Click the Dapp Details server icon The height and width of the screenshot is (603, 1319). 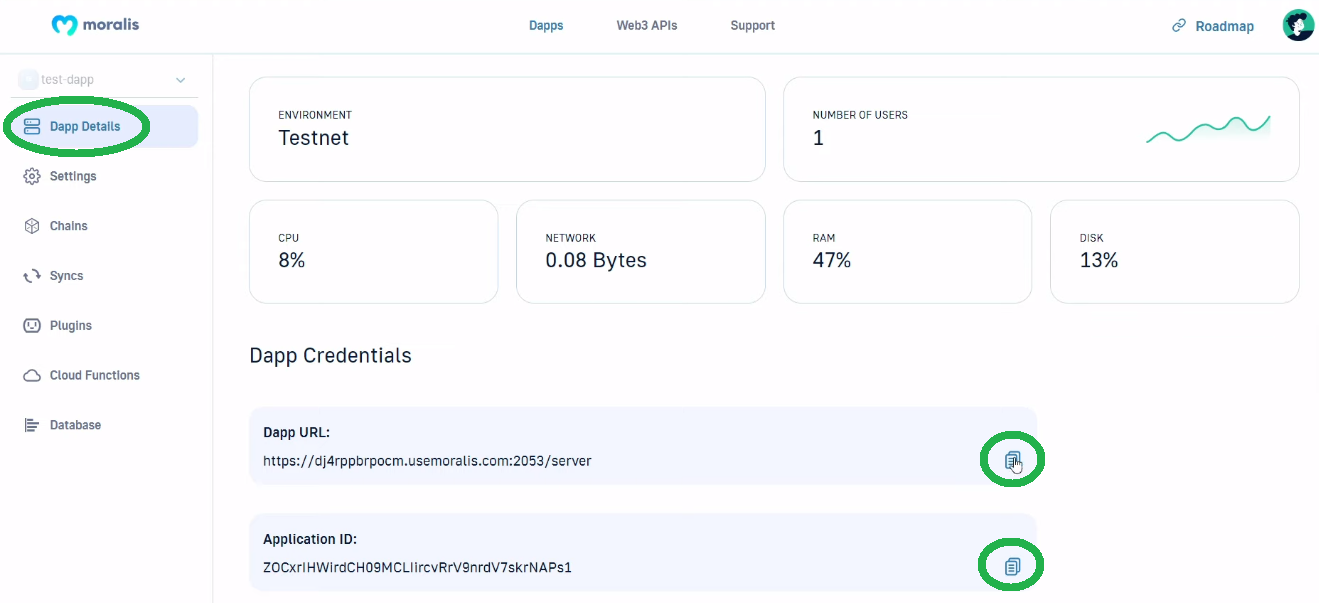tap(32, 127)
